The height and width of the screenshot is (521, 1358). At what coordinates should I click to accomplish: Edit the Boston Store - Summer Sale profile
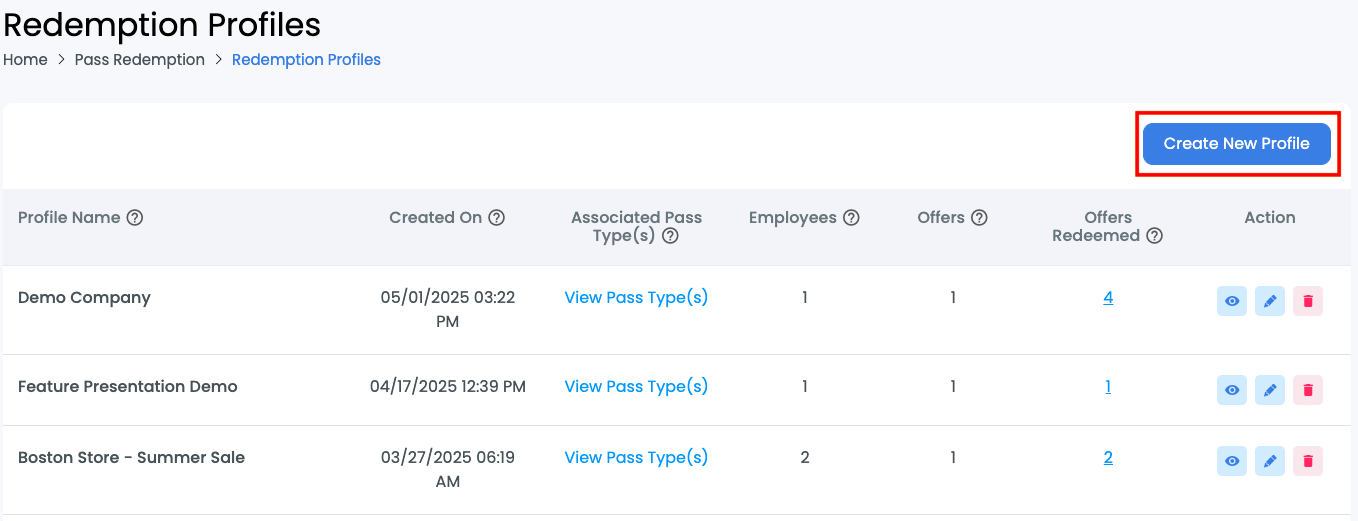coord(1270,461)
